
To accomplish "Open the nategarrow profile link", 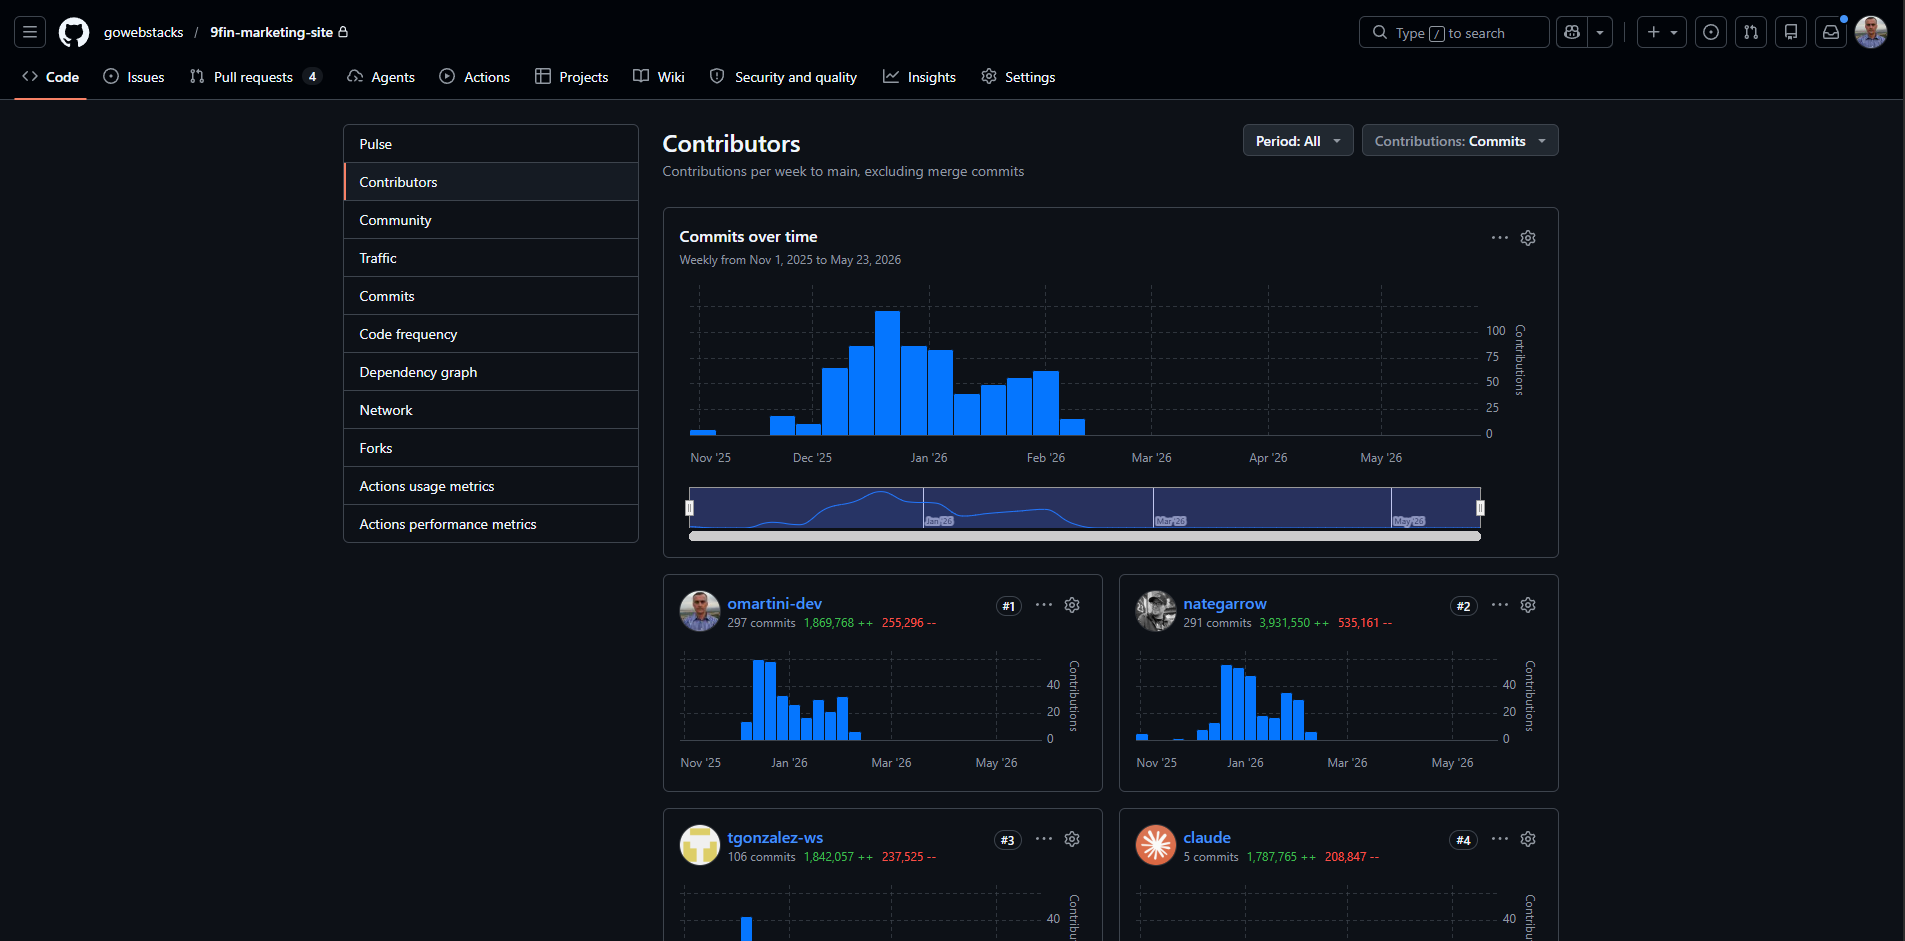I will coord(1225,604).
